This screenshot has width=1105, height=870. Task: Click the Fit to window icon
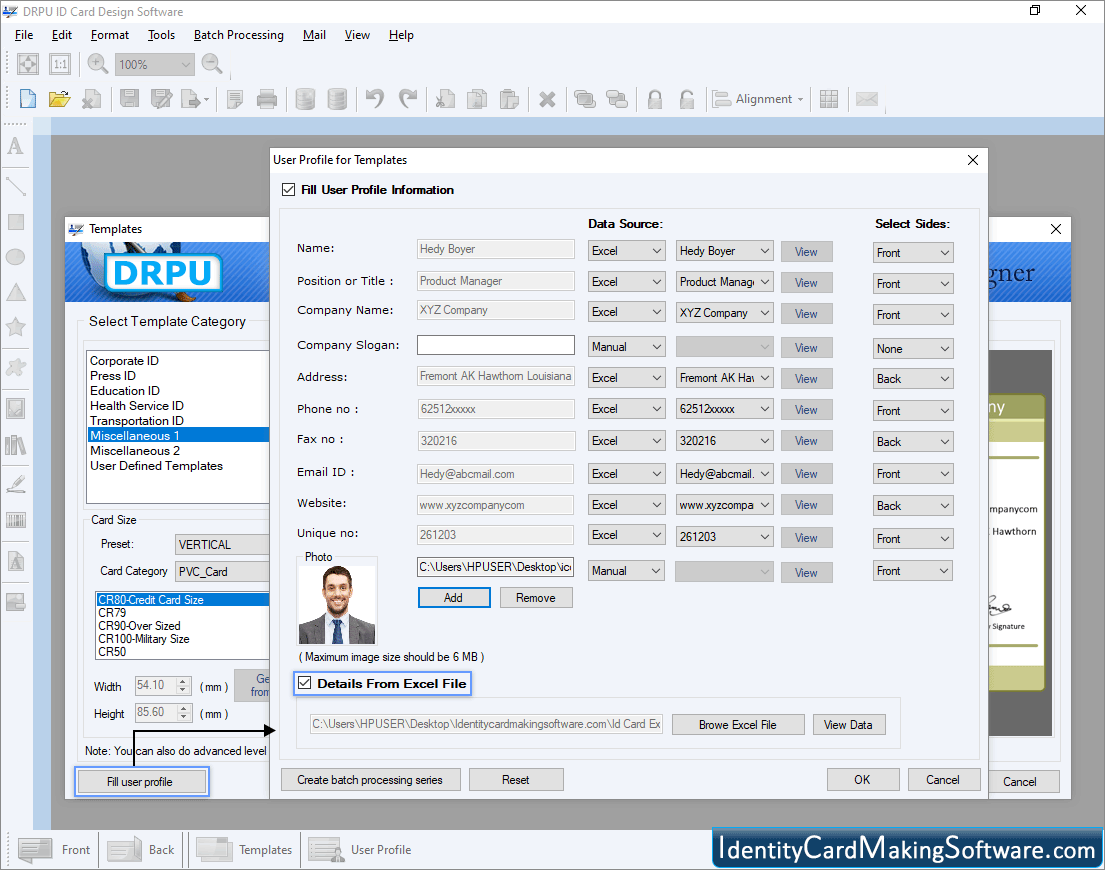[27, 64]
